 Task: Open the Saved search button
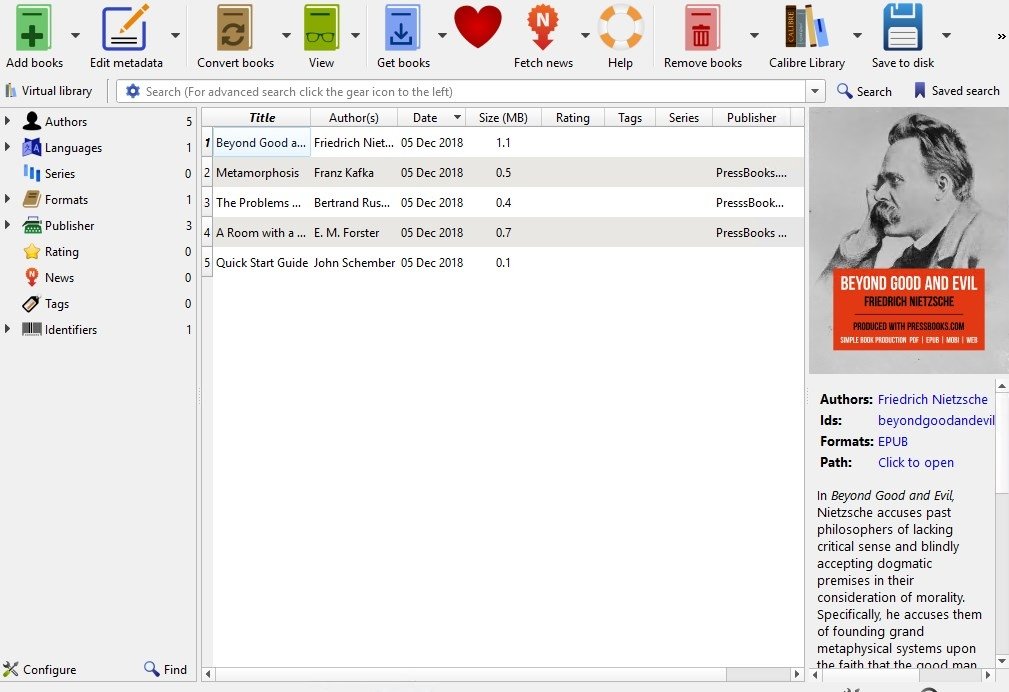(957, 91)
